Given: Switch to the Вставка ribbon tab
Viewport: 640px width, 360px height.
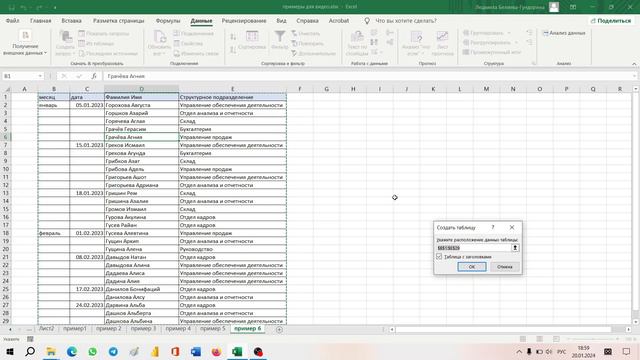Looking at the screenshot, I should pyautogui.click(x=71, y=20).
